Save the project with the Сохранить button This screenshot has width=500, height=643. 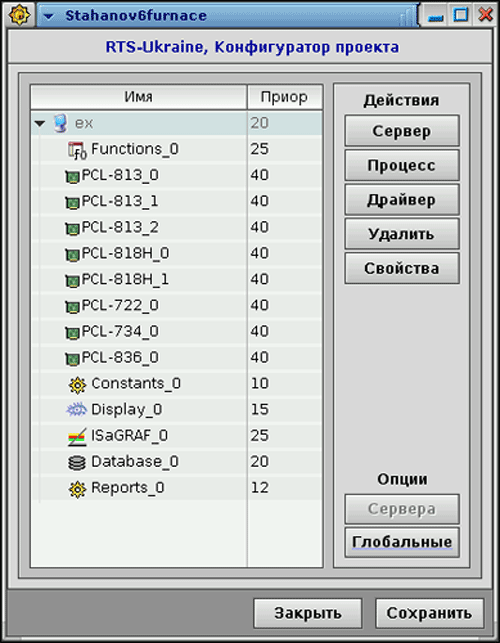(429, 613)
